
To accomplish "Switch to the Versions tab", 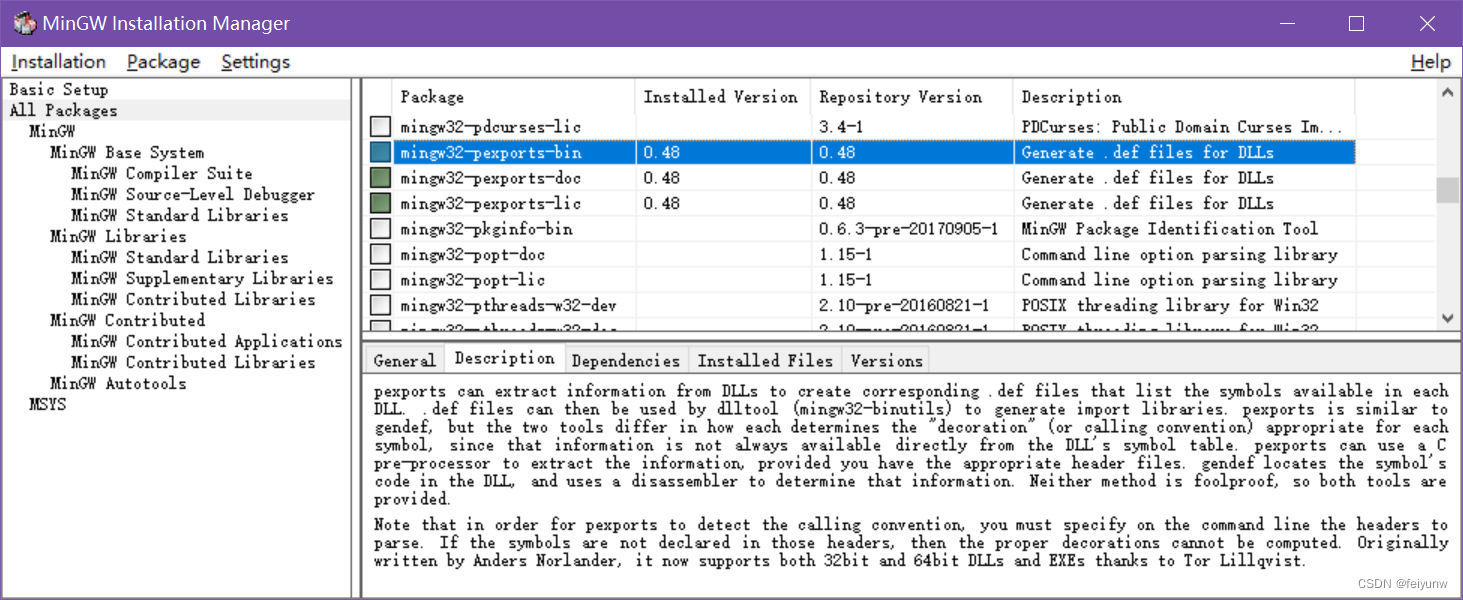I will click(x=887, y=361).
